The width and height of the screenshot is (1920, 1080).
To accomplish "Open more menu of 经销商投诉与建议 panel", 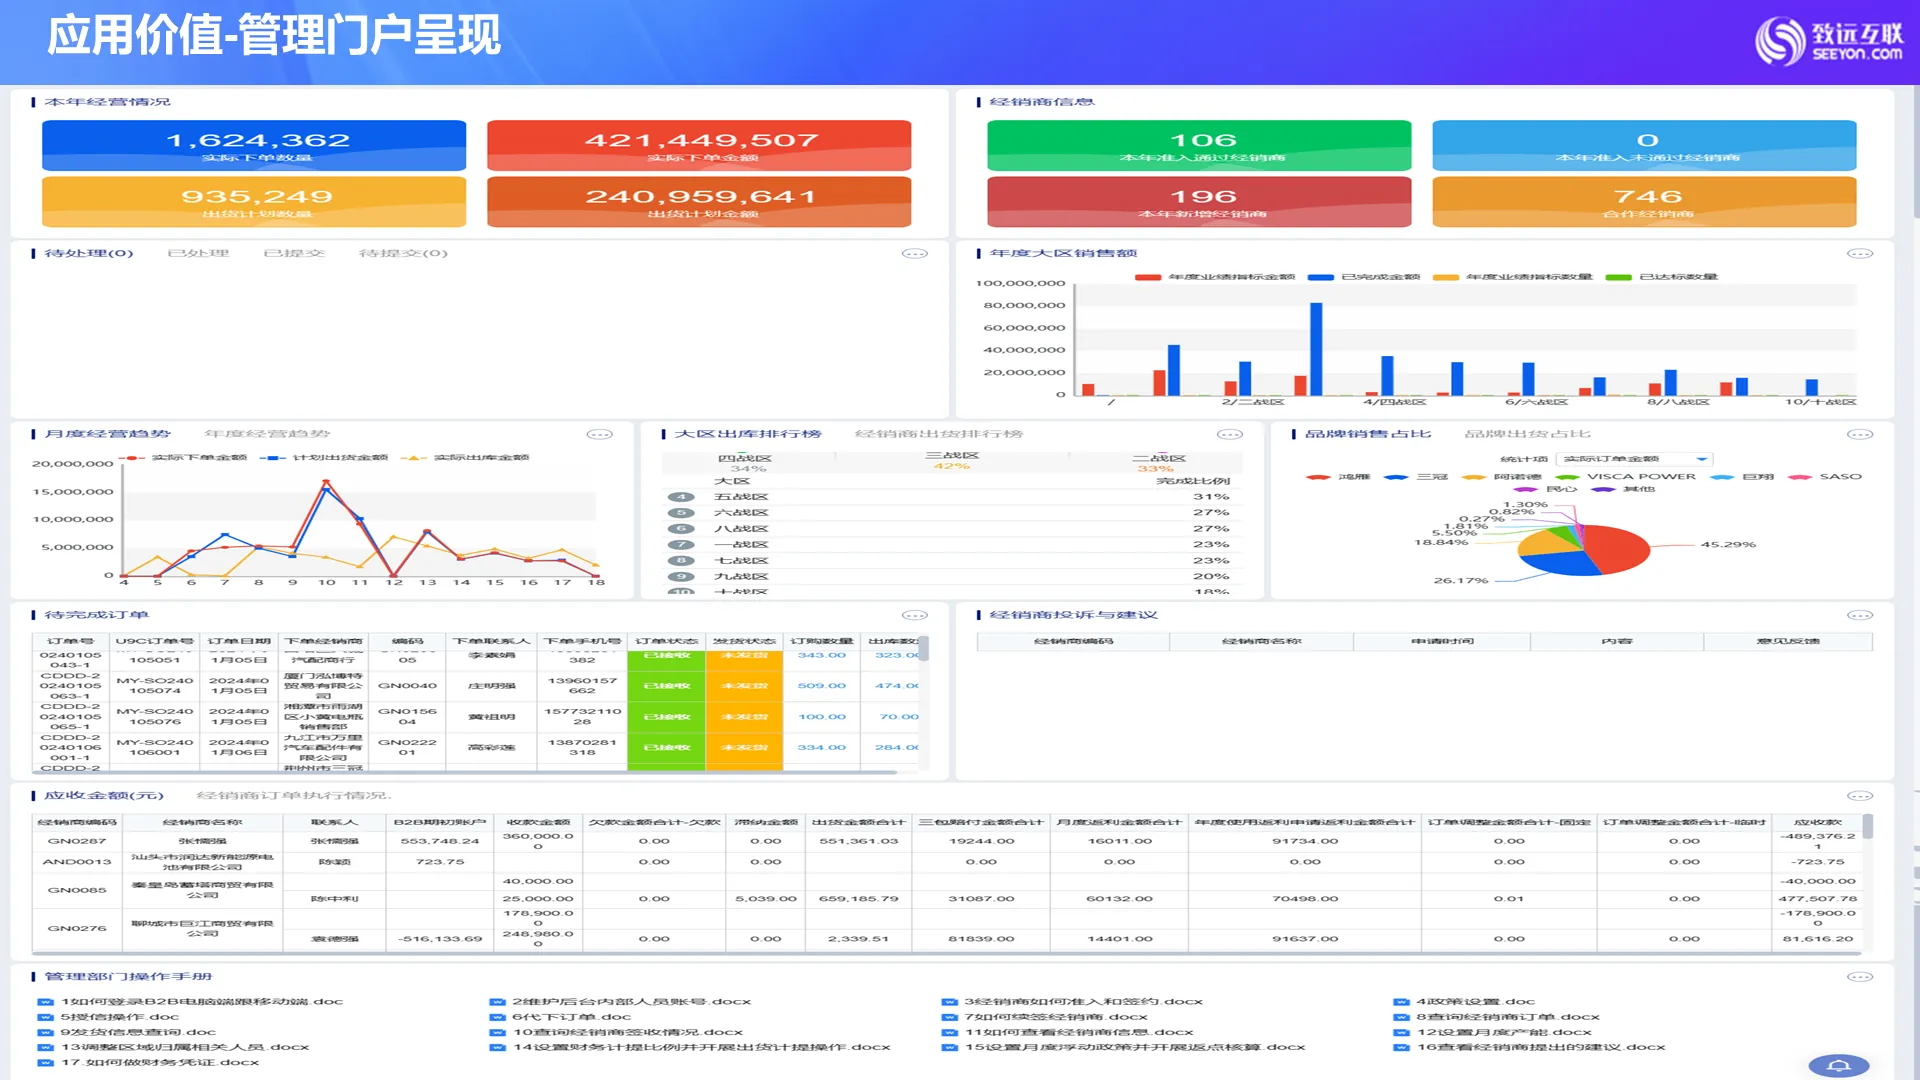I will pos(1859,616).
